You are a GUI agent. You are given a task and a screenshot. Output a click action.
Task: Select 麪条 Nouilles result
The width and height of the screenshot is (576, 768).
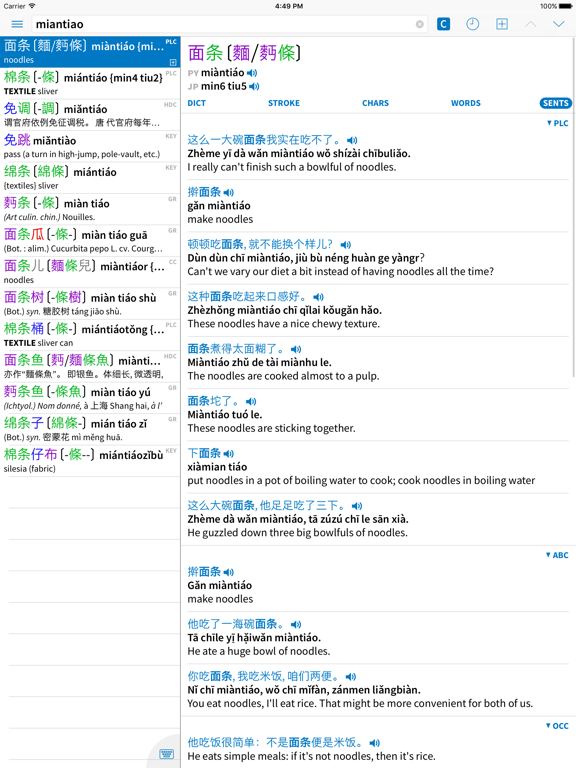(90, 209)
